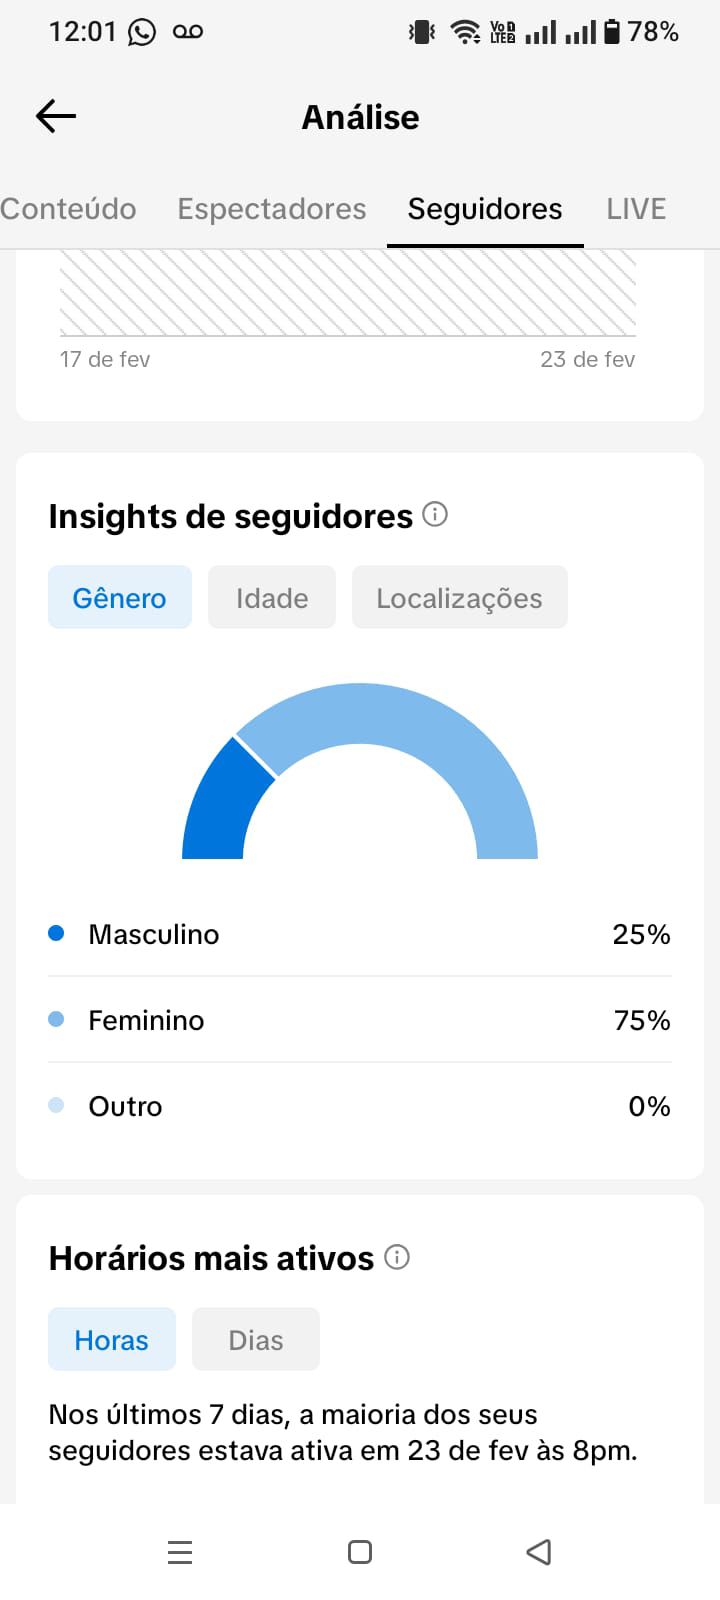This screenshot has width=720, height=1600.
Task: Switch to the Espectadores tab
Action: tap(272, 209)
